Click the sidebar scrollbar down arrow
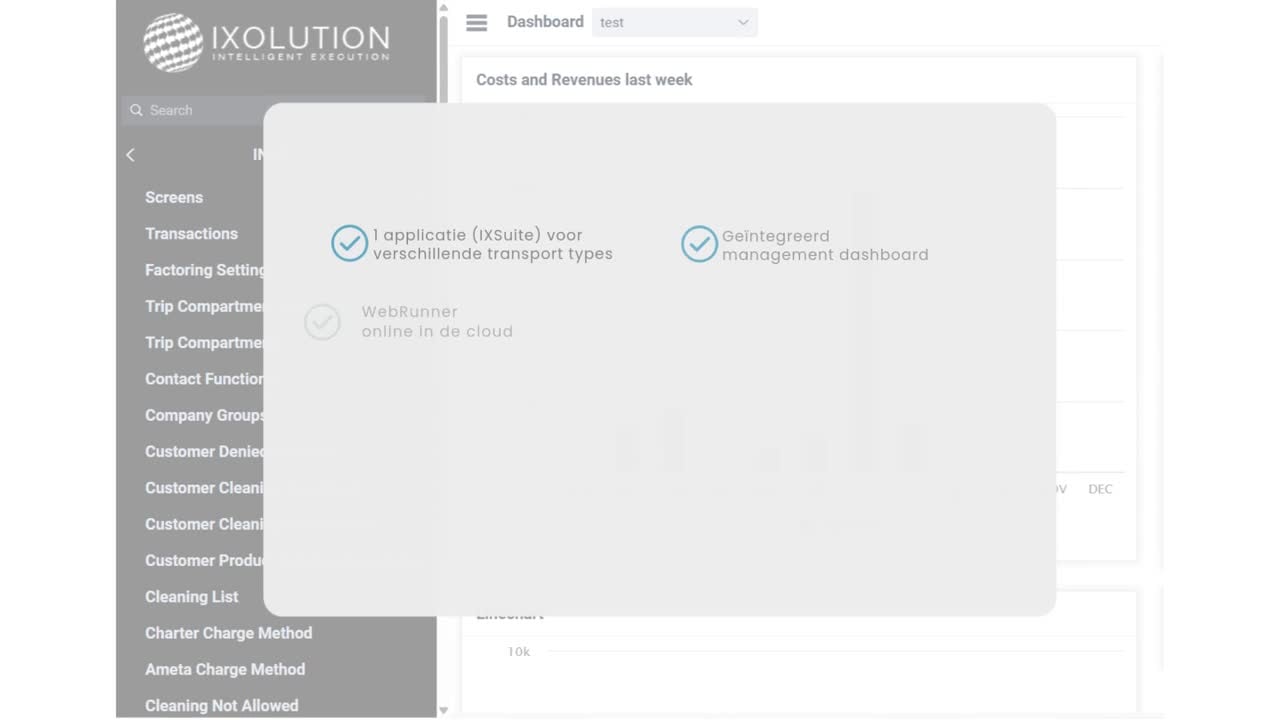Image resolution: width=1280 pixels, height=720 pixels. coord(442,710)
